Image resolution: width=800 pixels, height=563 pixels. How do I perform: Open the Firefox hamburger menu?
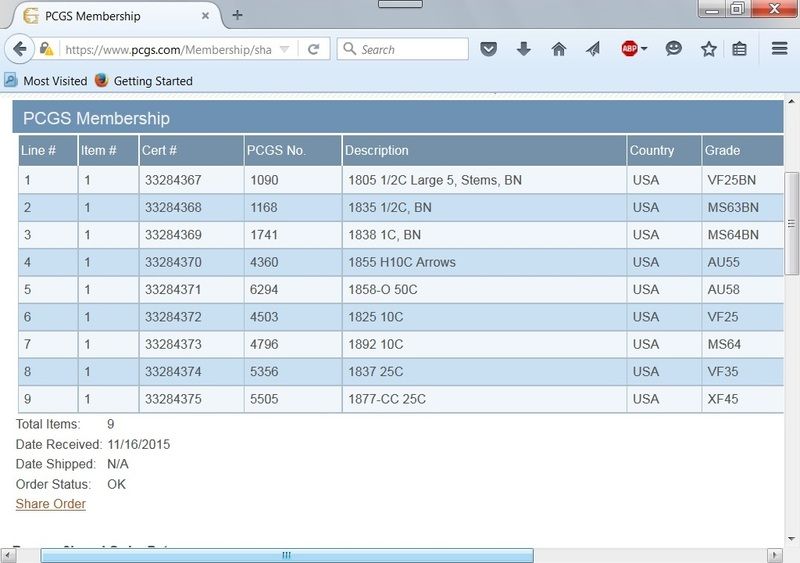[x=779, y=48]
